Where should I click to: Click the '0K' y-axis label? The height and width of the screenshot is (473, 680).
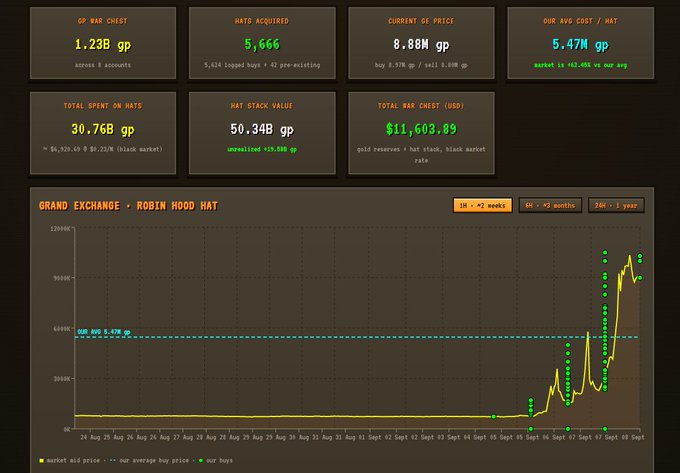(x=67, y=429)
